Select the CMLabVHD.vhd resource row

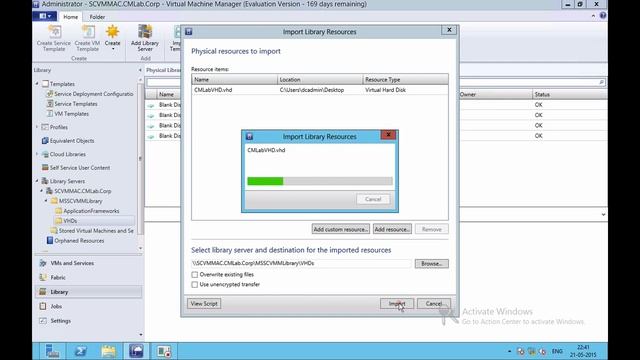pos(320,90)
